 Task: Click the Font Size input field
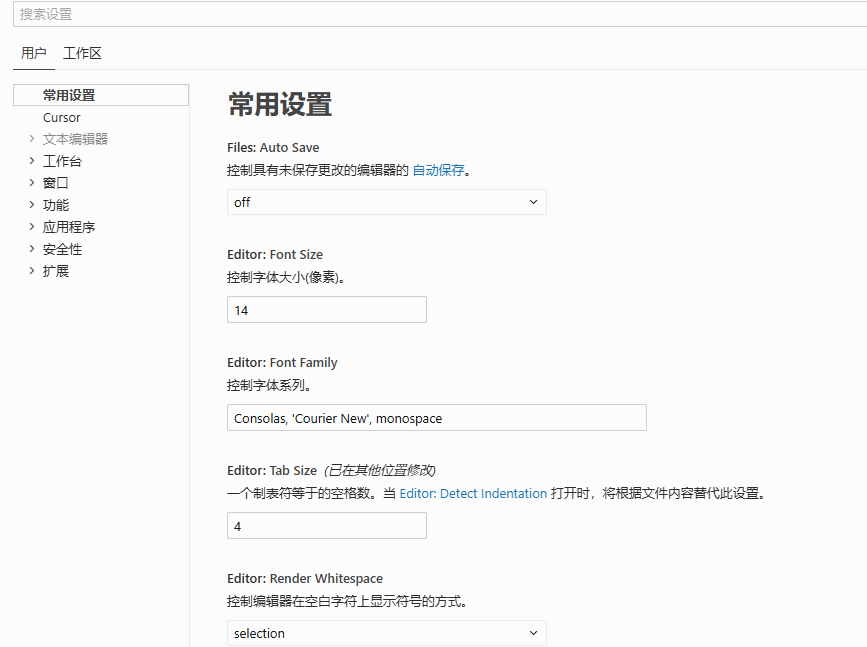click(327, 310)
